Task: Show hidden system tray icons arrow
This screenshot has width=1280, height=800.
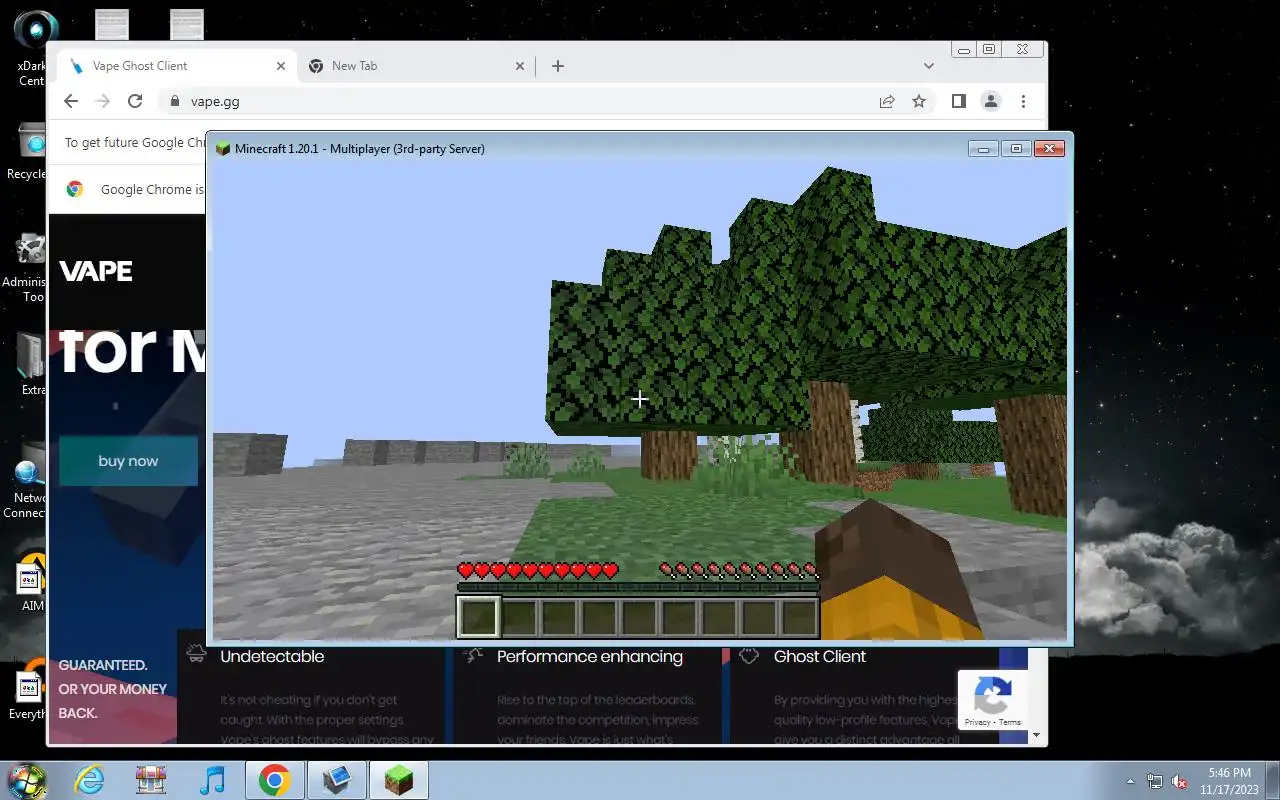Action: click(1131, 781)
